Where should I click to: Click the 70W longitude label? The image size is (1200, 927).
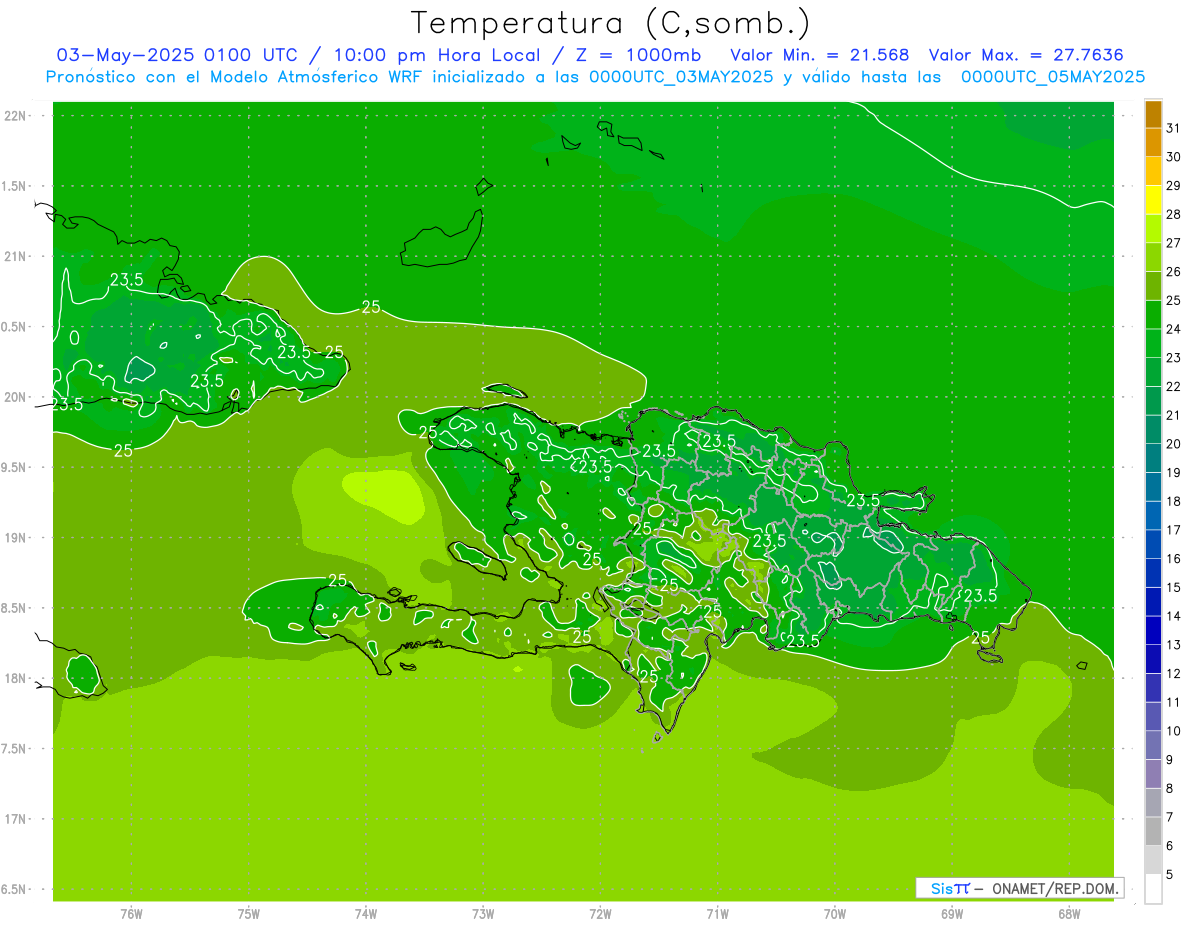pos(835,913)
